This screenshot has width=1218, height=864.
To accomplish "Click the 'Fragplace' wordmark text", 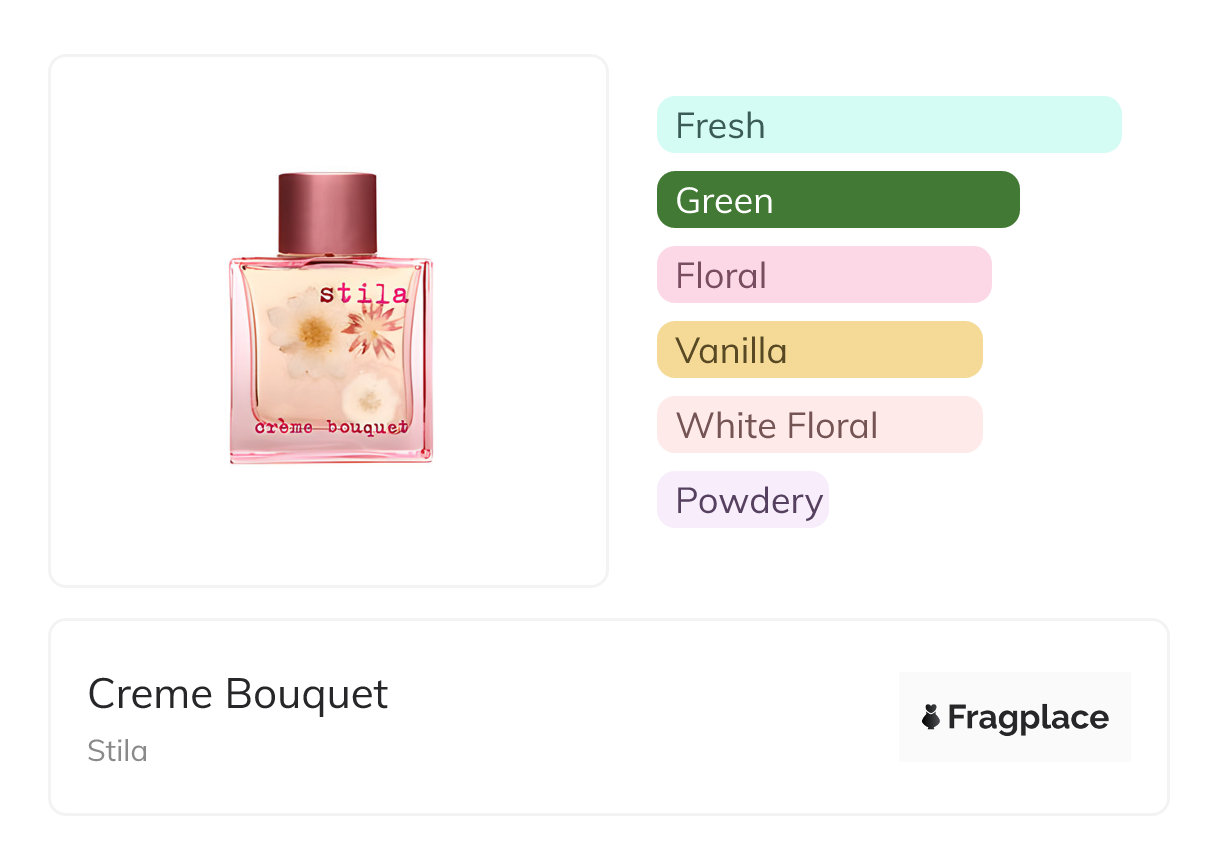I will point(1028,717).
